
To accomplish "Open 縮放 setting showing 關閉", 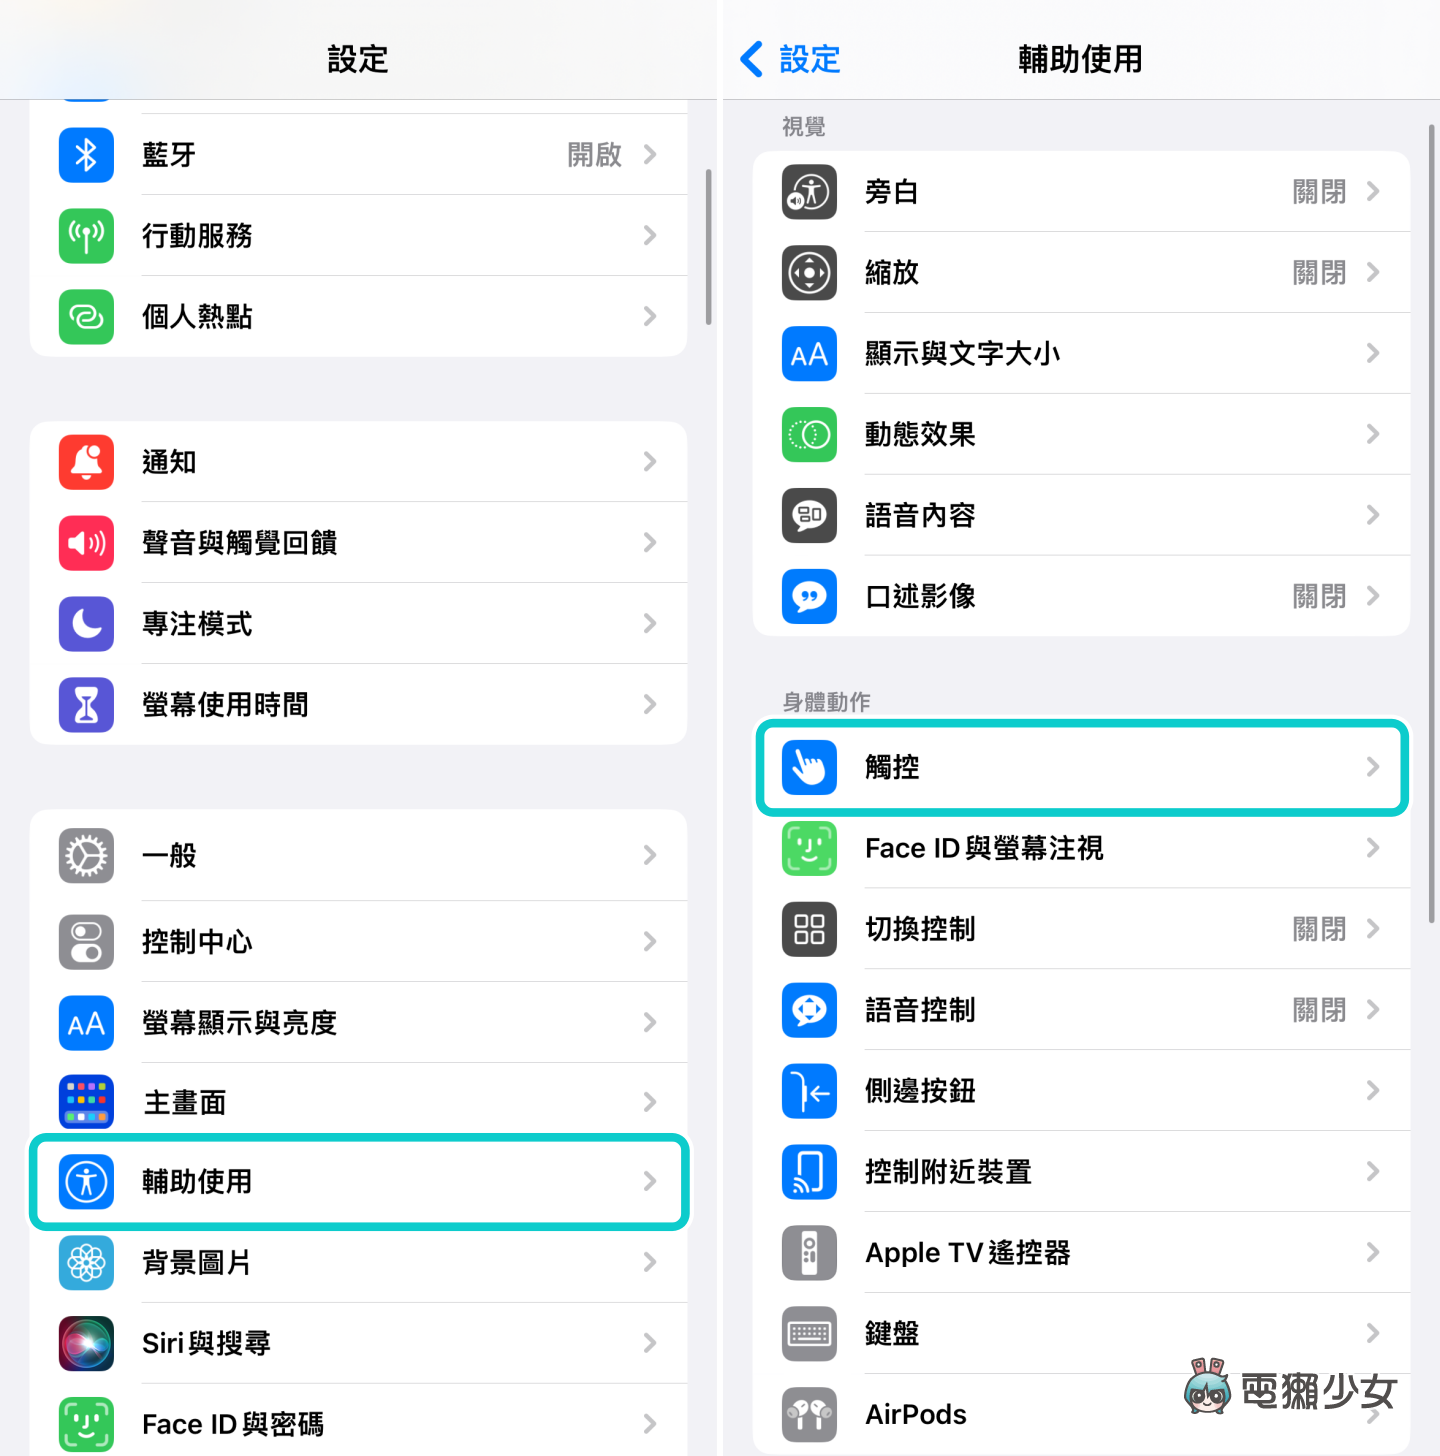I will (1081, 273).
